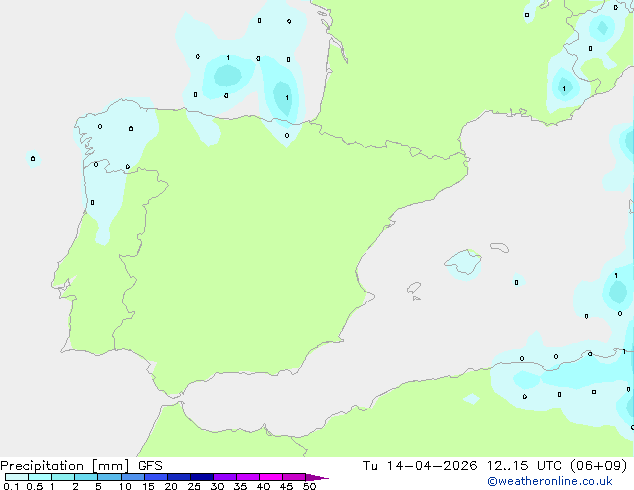Click the '(06+09)' forecast run text
The height and width of the screenshot is (490, 634).
pos(599,466)
